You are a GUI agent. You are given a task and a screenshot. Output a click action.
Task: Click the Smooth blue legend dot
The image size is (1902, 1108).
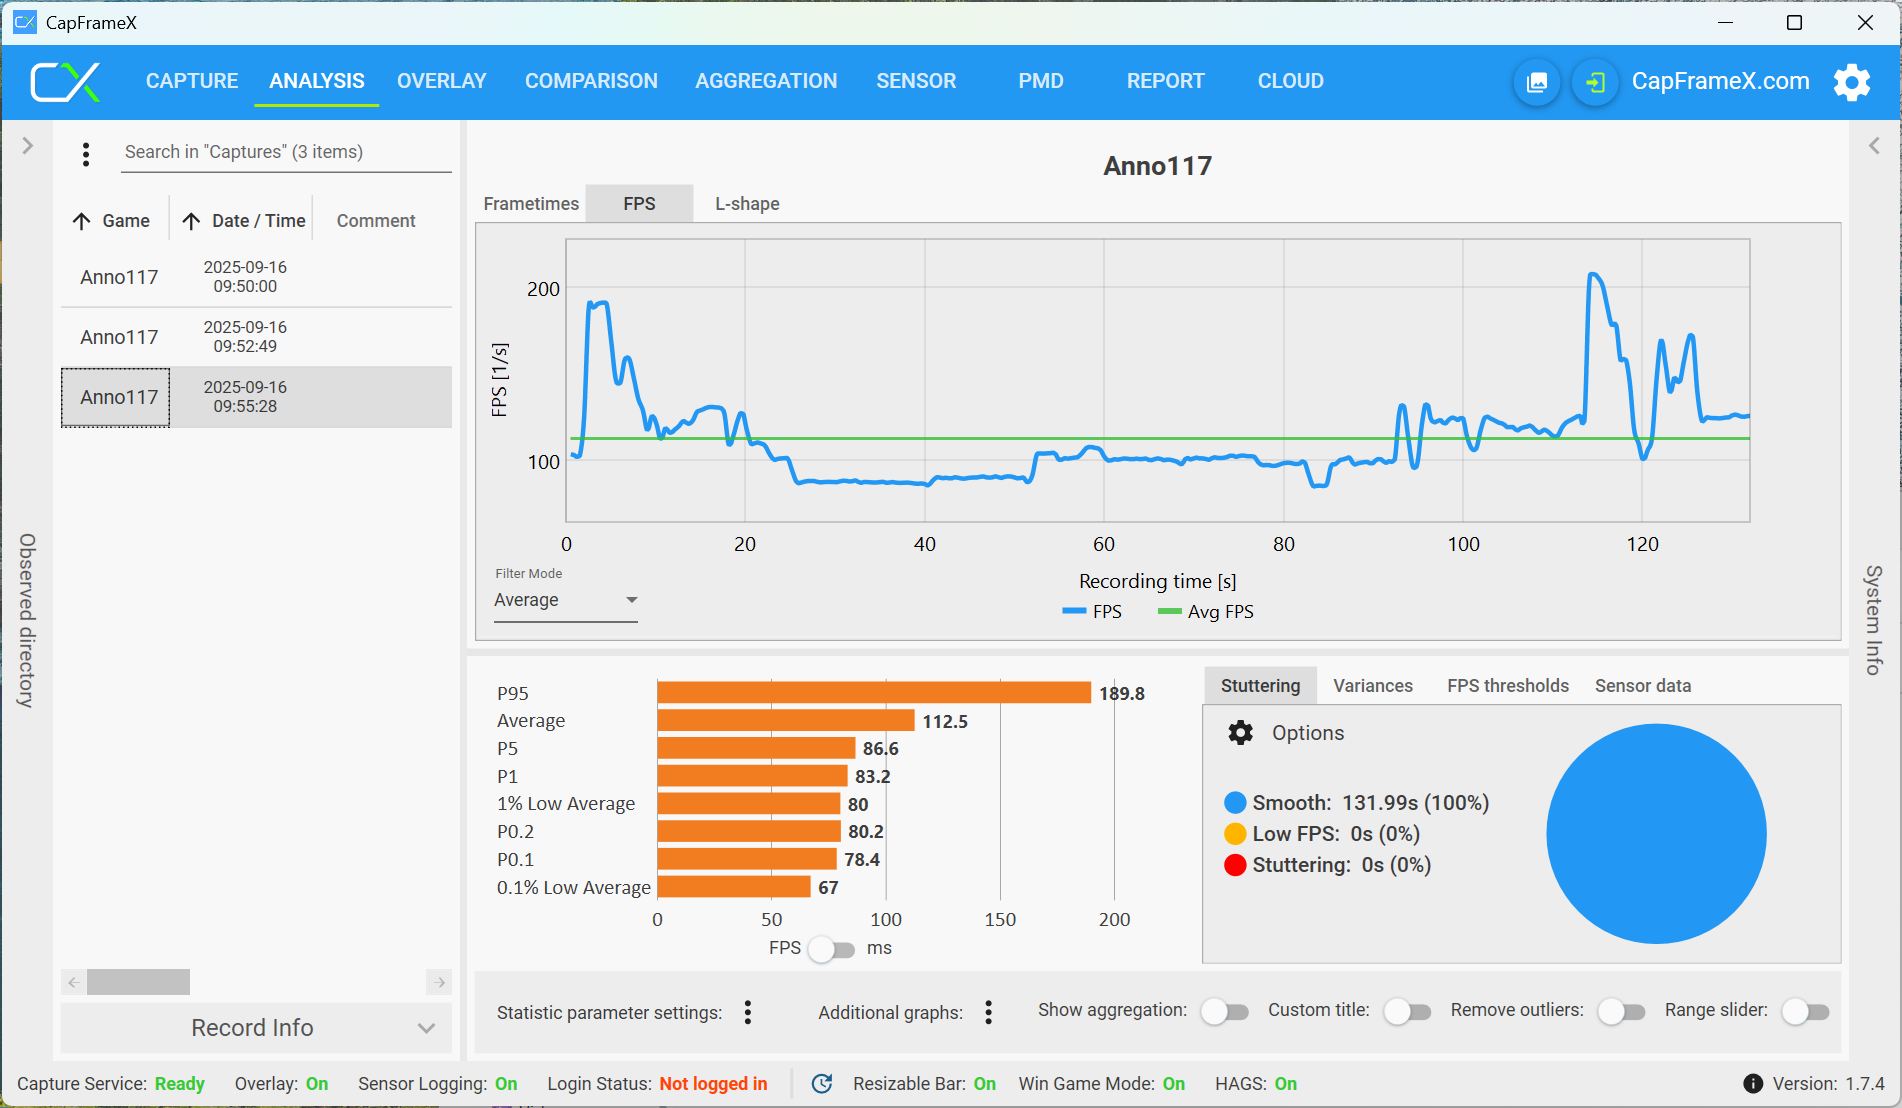1235,803
